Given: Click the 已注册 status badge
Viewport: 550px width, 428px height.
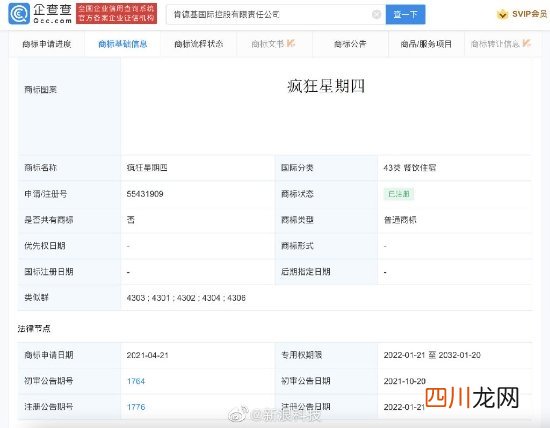Looking at the screenshot, I should tap(399, 194).
